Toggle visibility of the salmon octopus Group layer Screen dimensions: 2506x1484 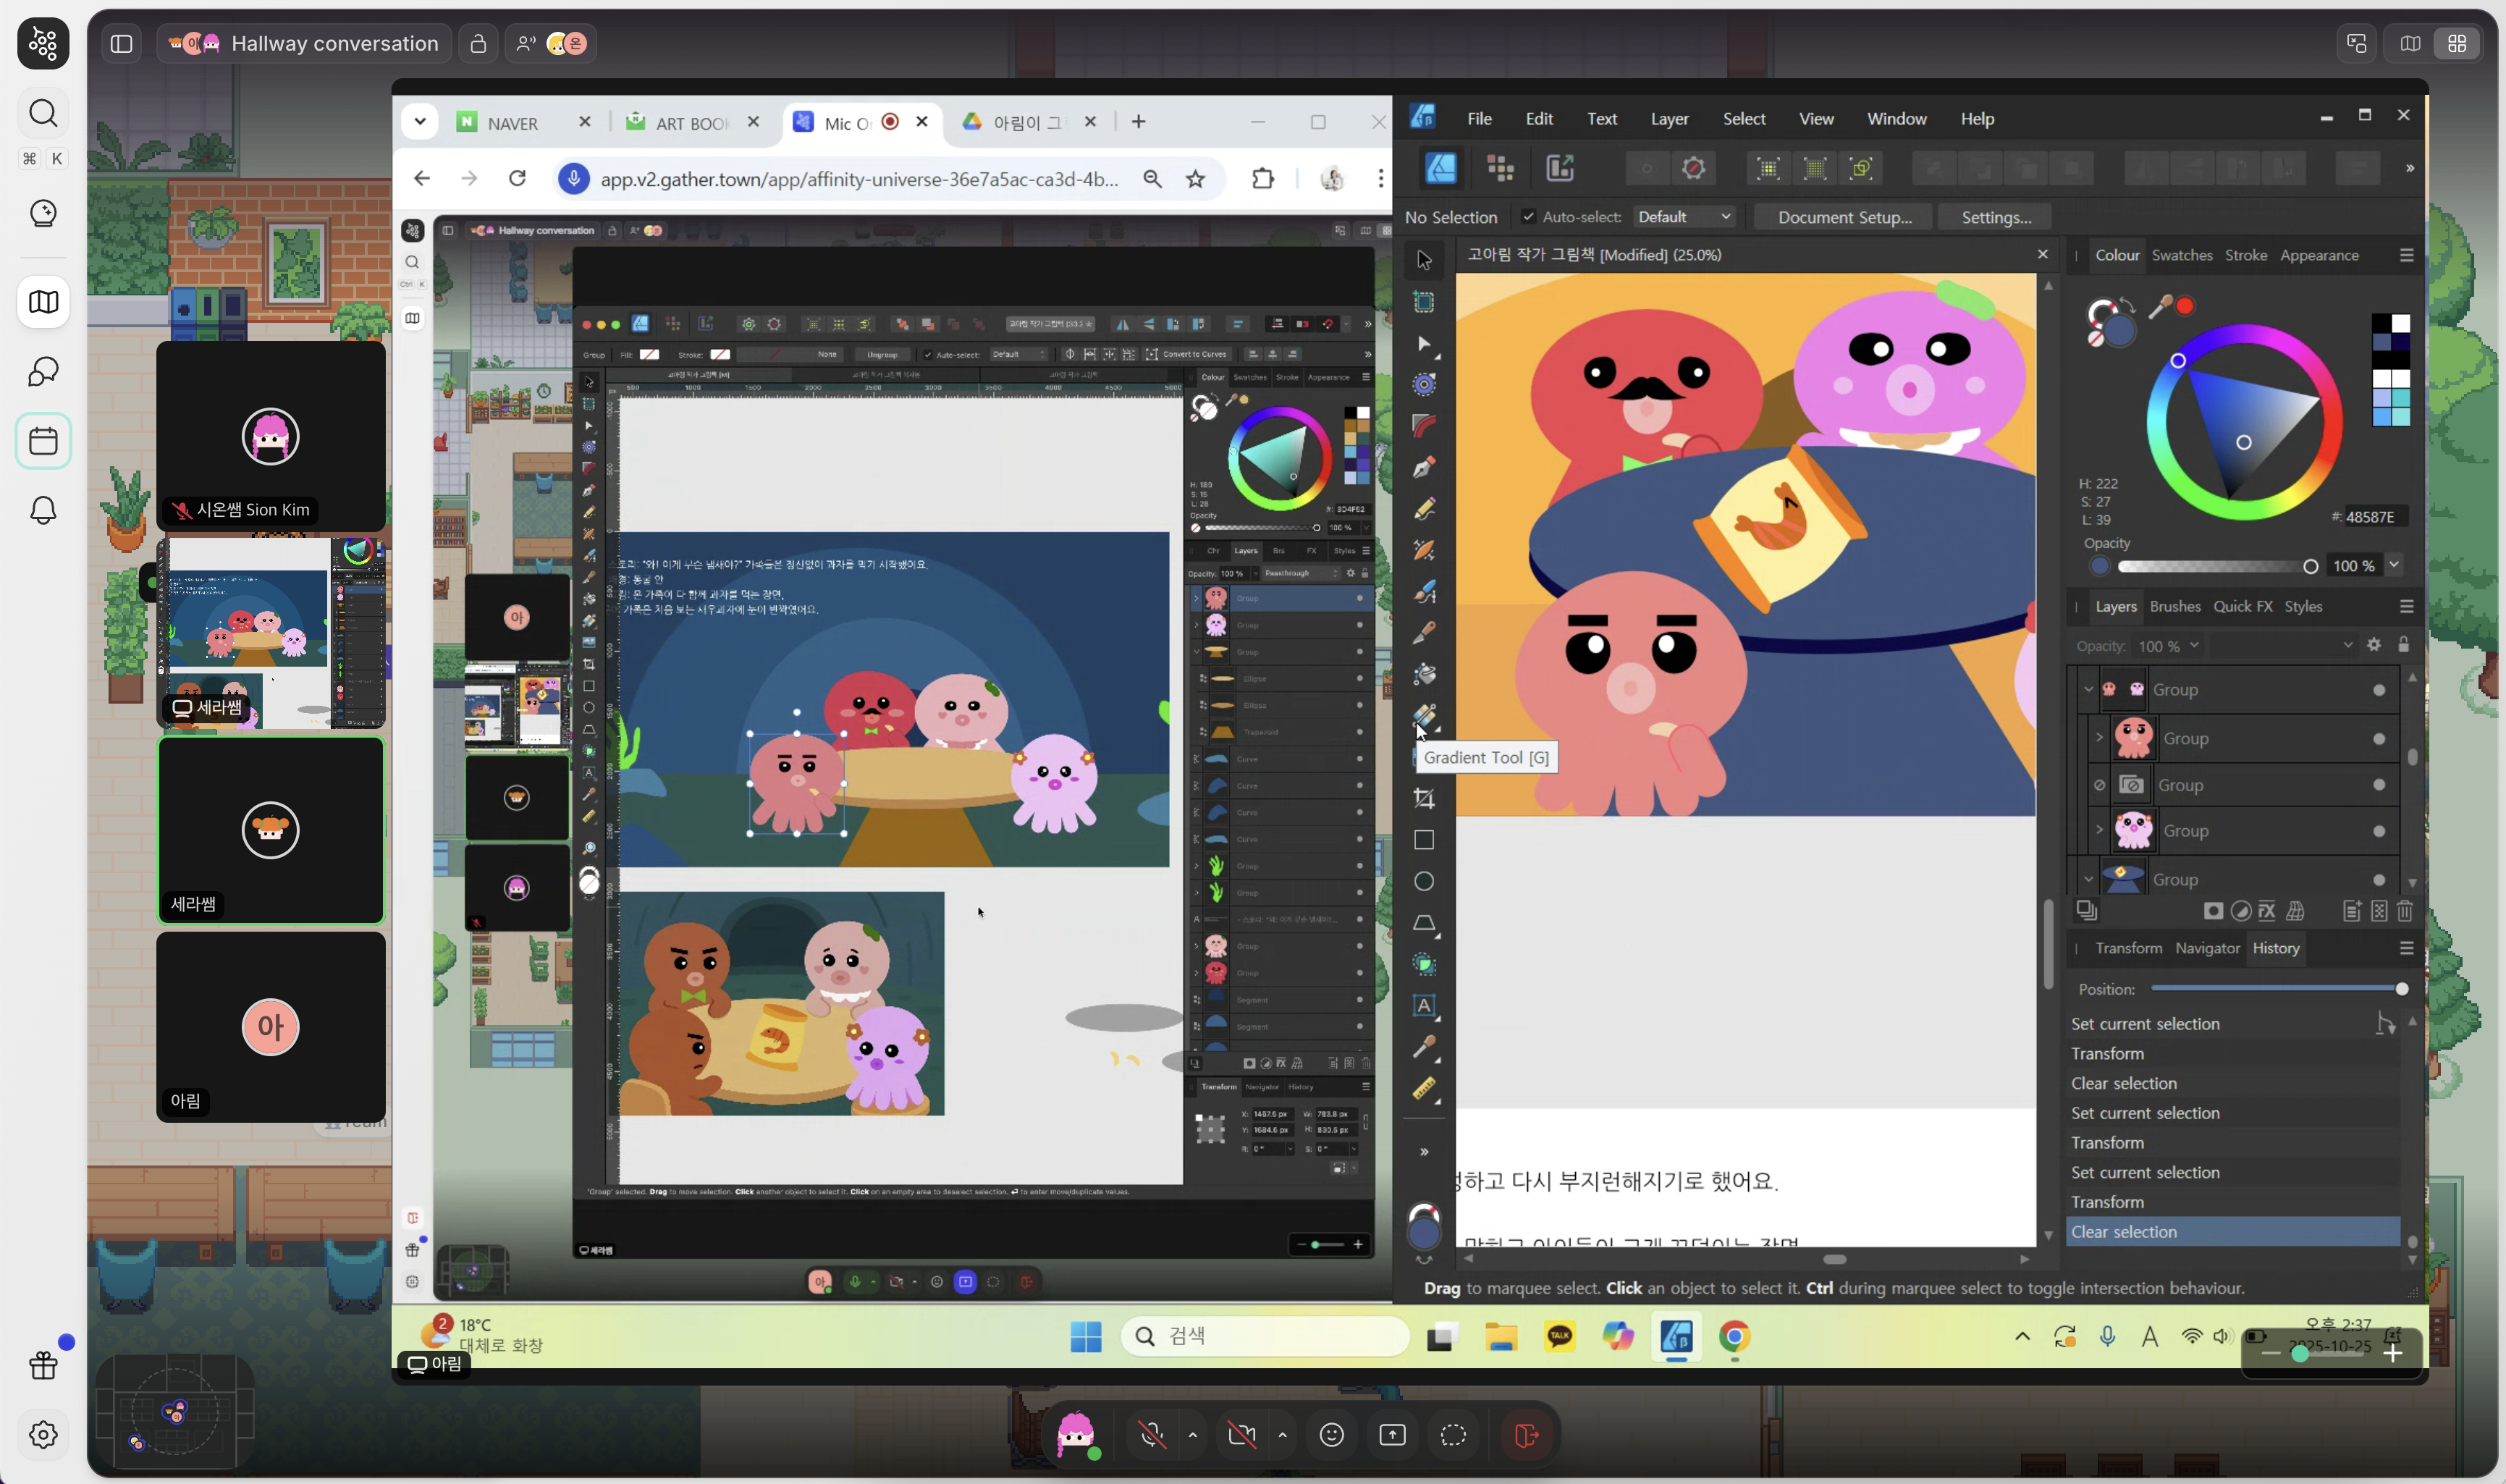tap(2379, 739)
